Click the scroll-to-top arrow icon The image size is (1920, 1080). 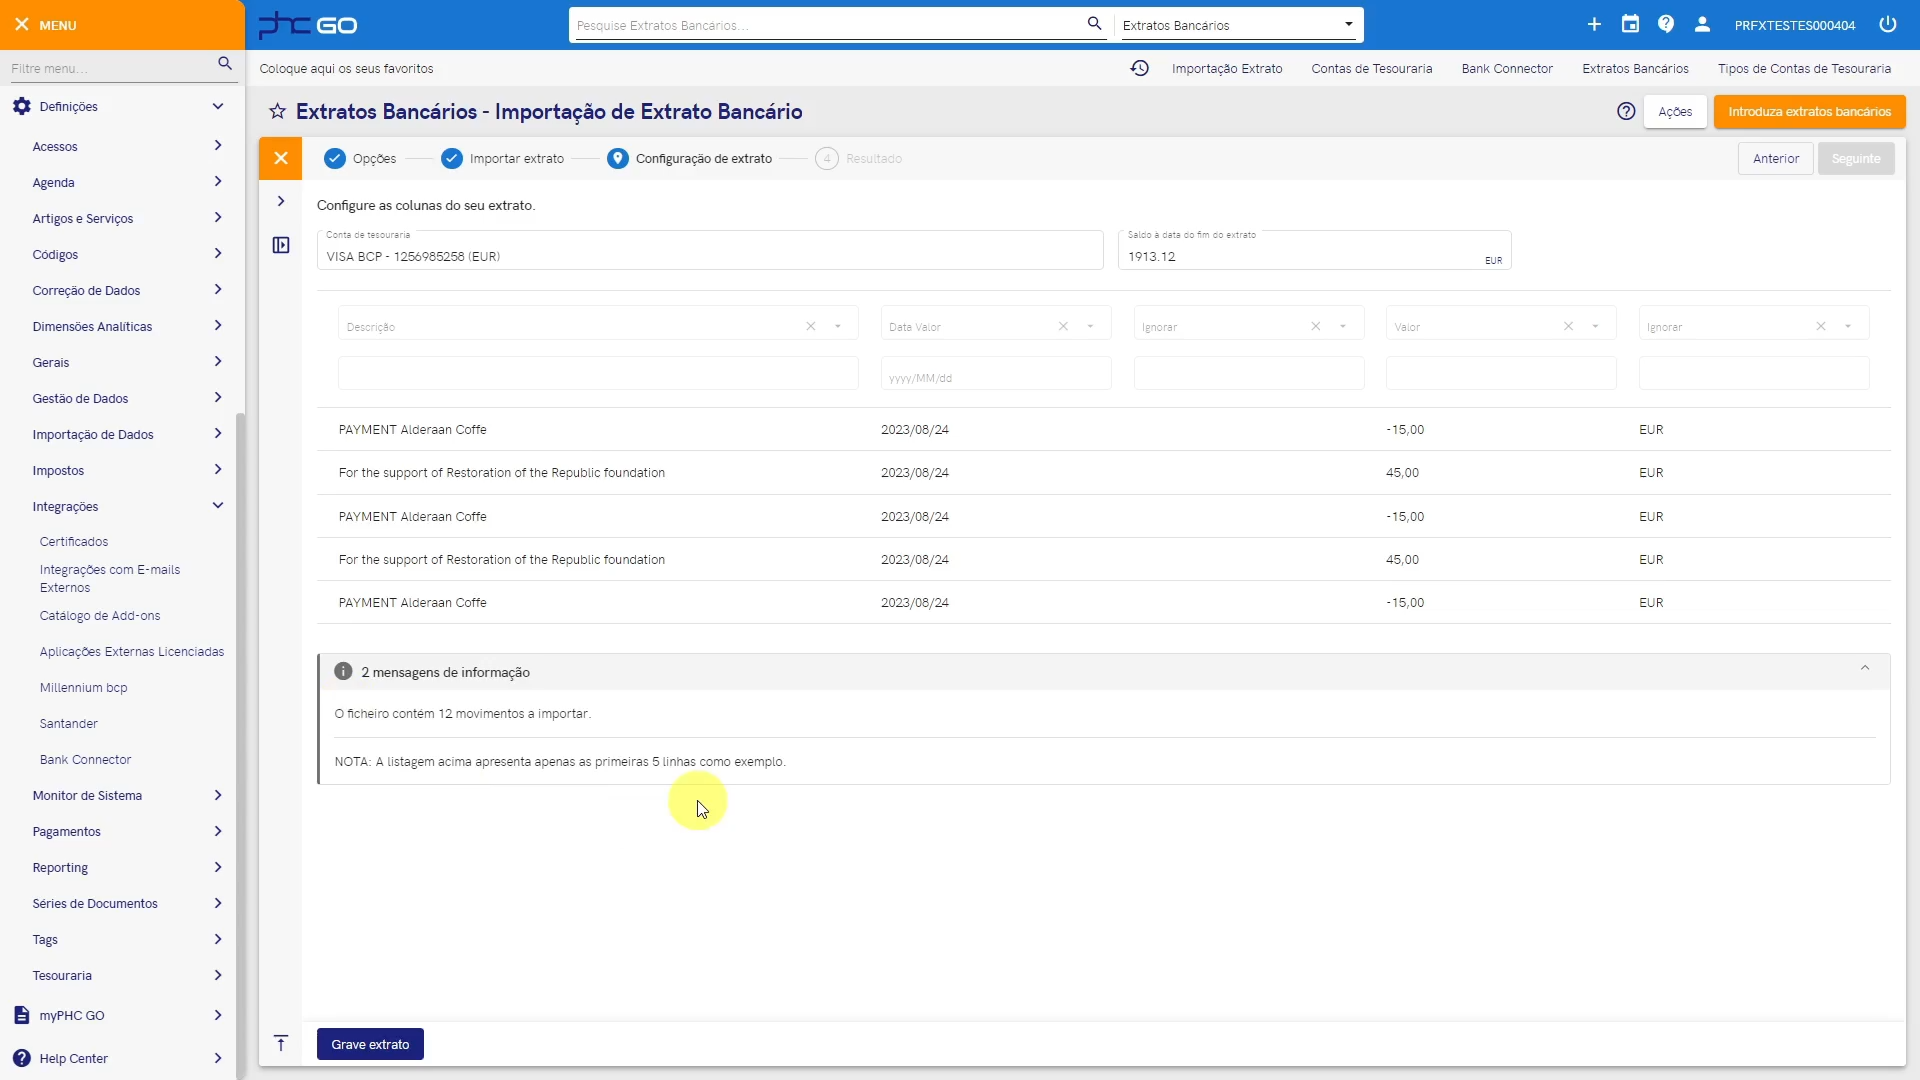pos(281,1043)
